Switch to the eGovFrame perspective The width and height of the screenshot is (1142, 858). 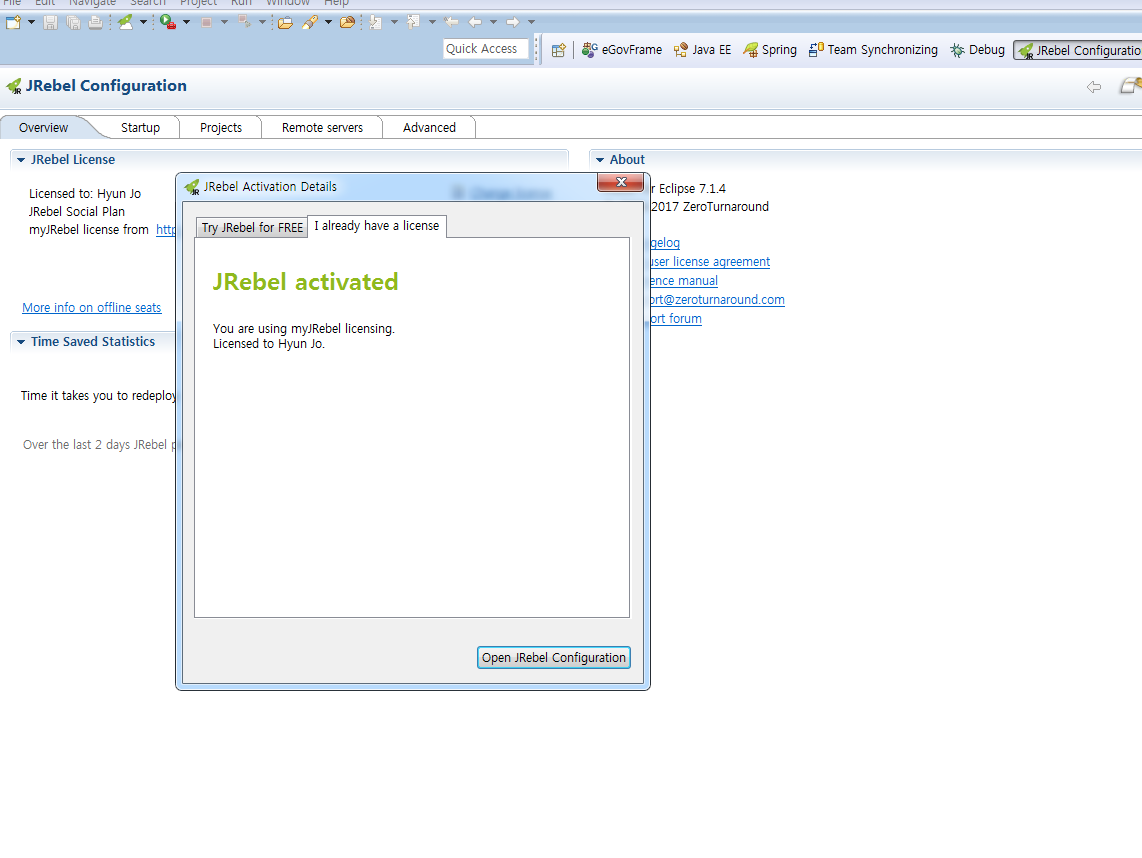[622, 50]
